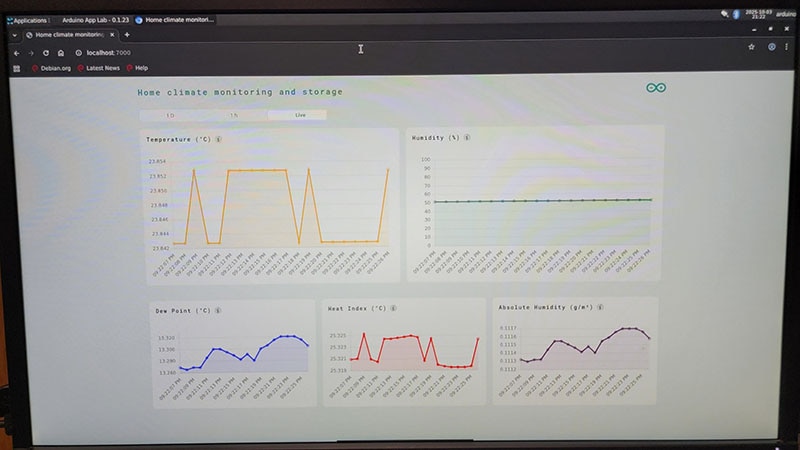Select the Live time range option
The width and height of the screenshot is (800, 450).
(299, 115)
